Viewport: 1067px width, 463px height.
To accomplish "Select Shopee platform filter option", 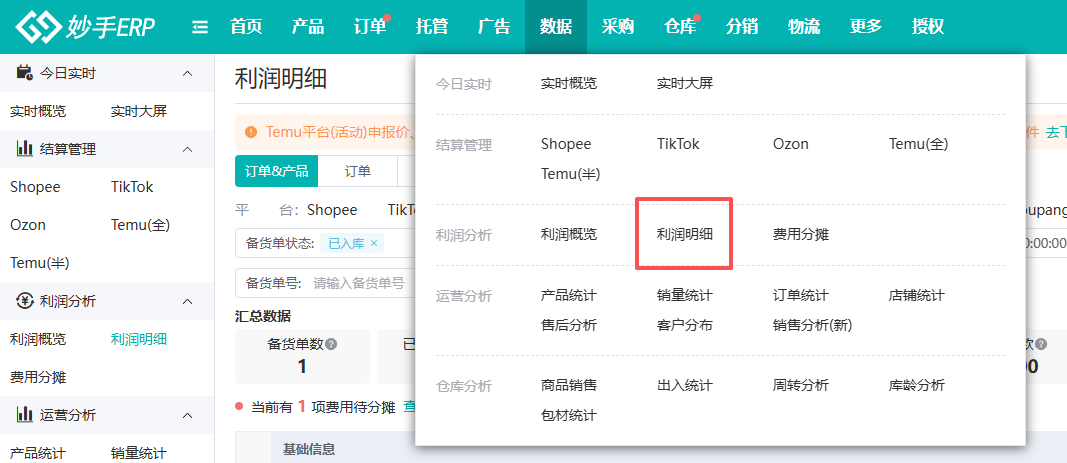I will pos(332,209).
